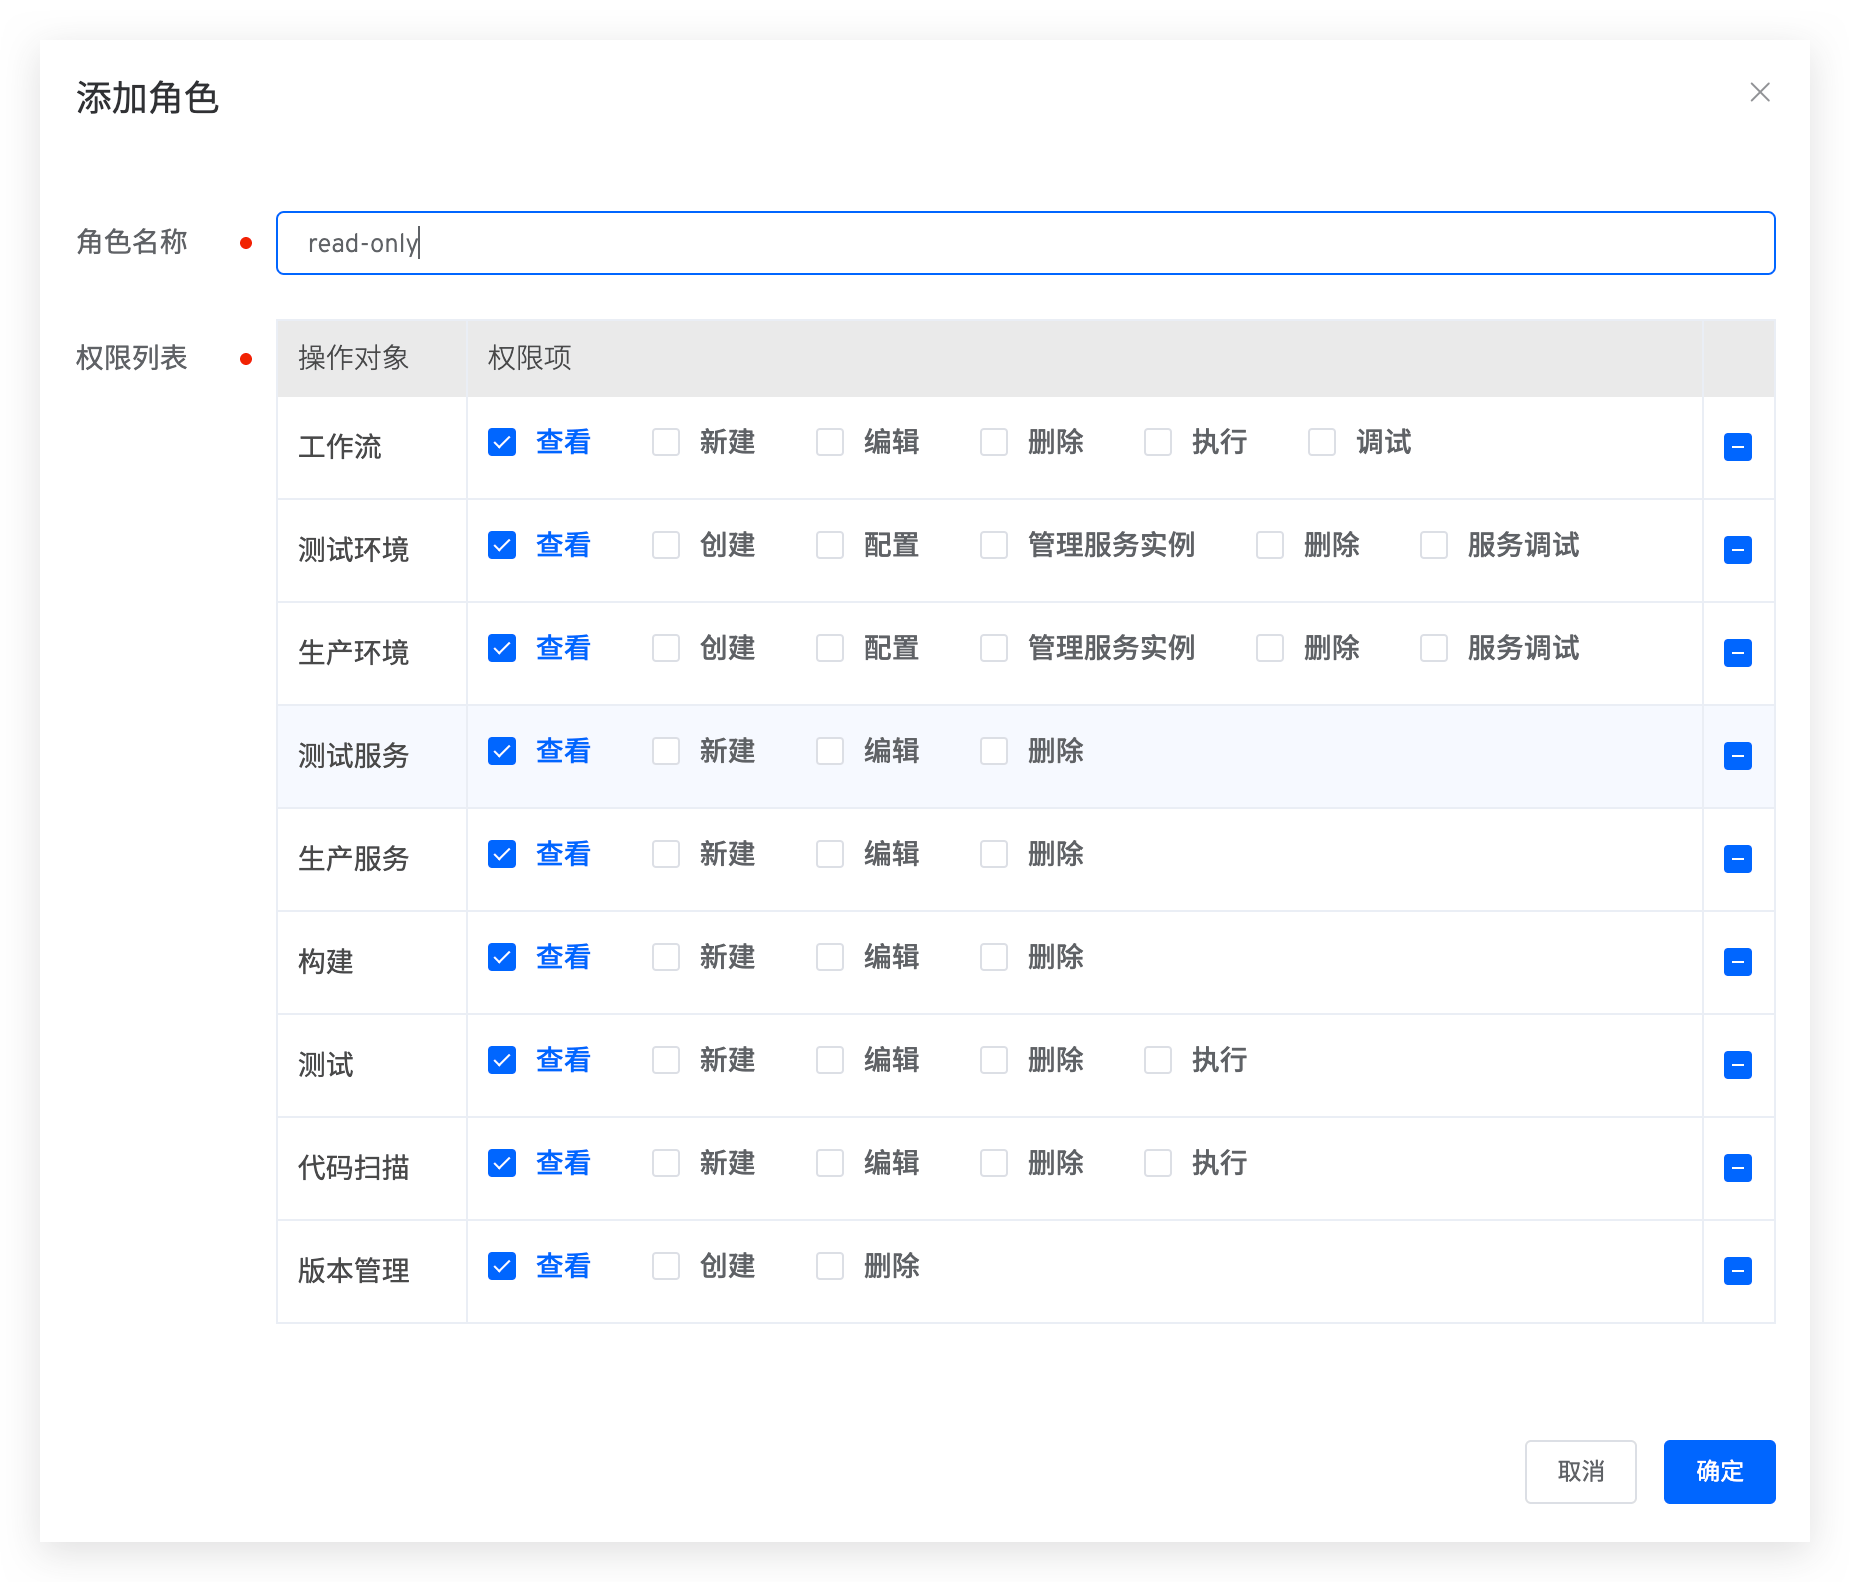Enable 服务调试 permission for 测试环境

click(1434, 545)
